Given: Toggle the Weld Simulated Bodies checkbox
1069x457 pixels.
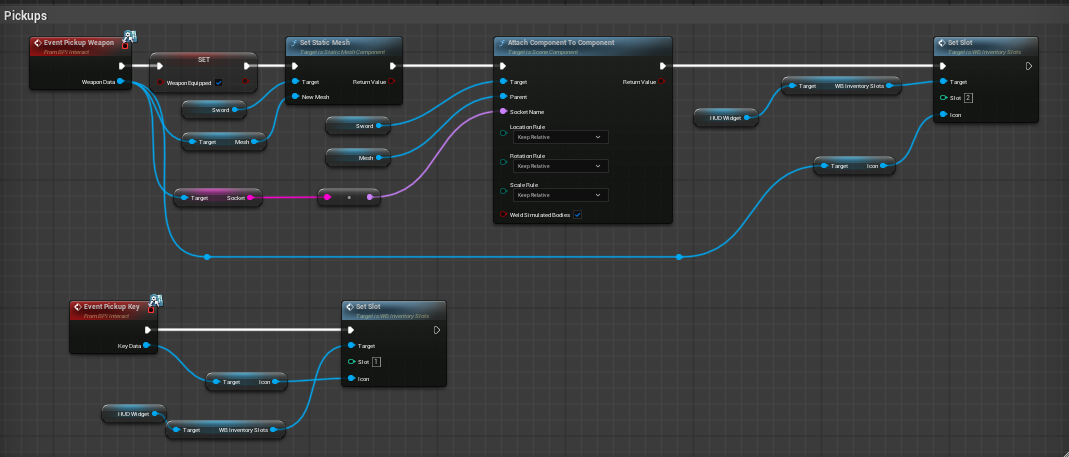Looking at the screenshot, I should click(577, 215).
